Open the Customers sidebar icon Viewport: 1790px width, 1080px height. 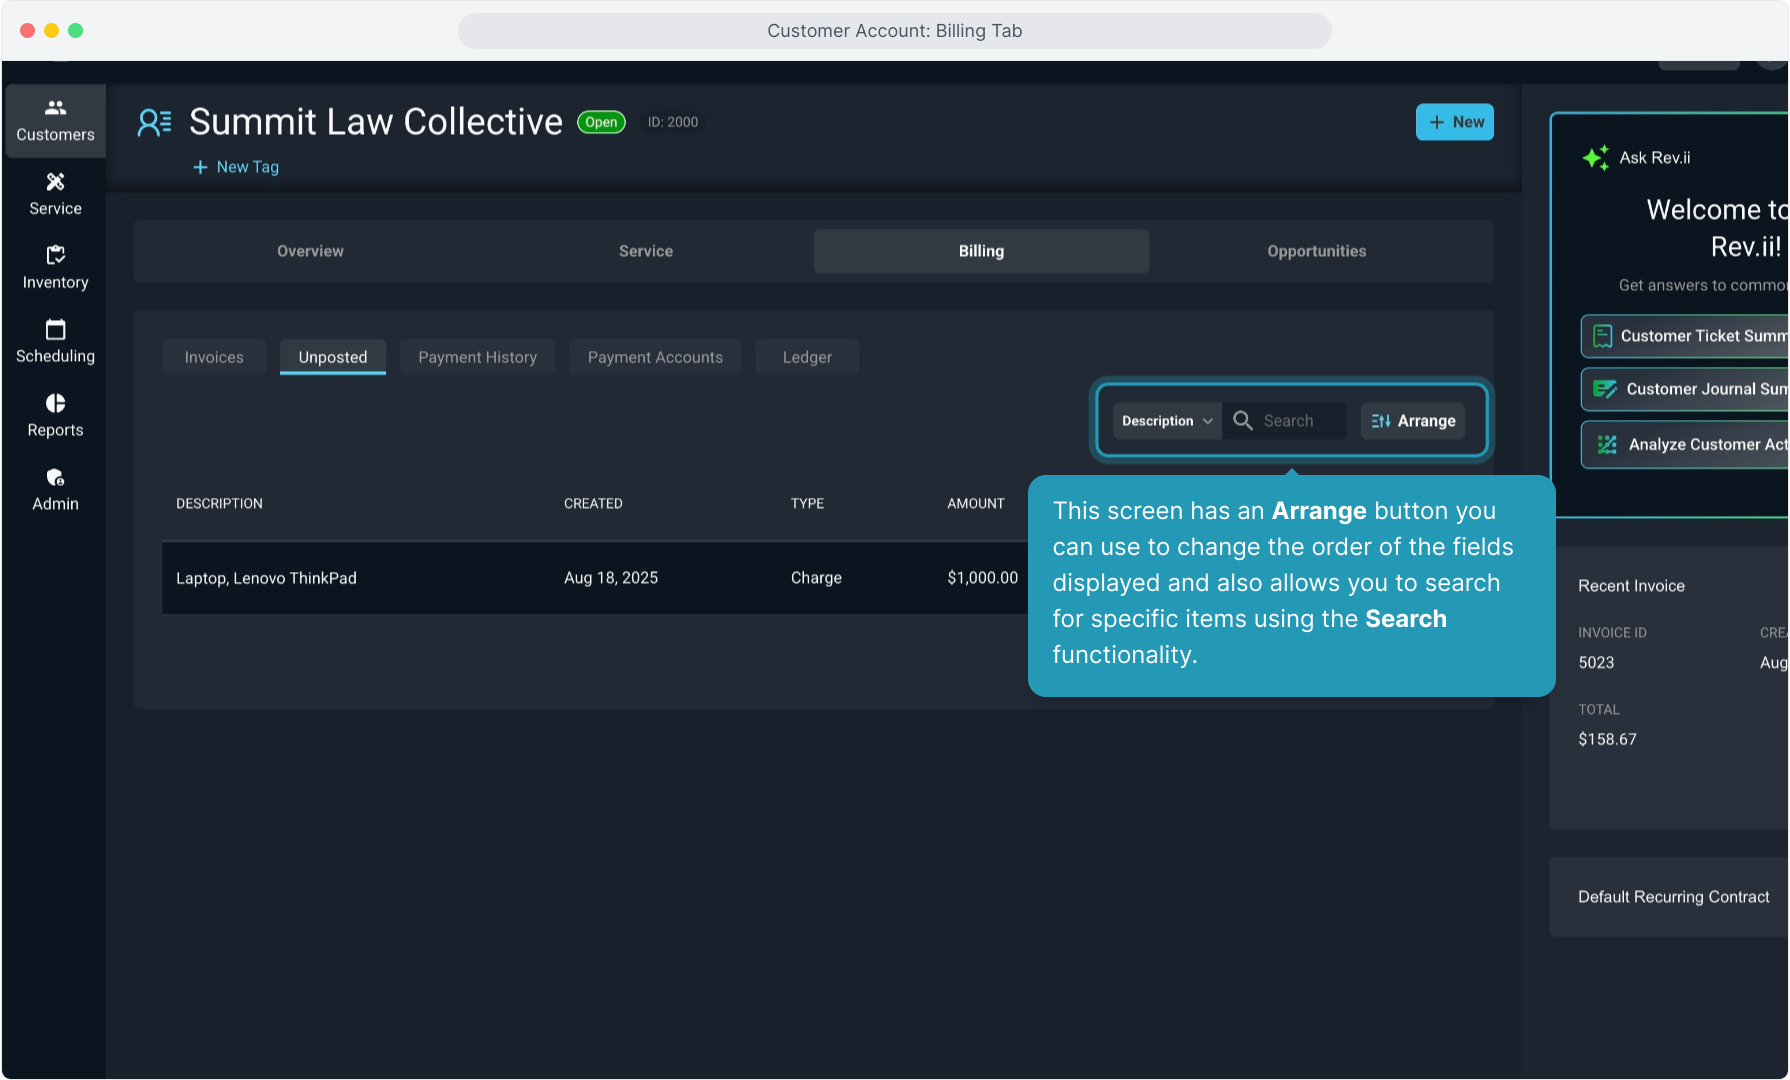tap(55, 108)
